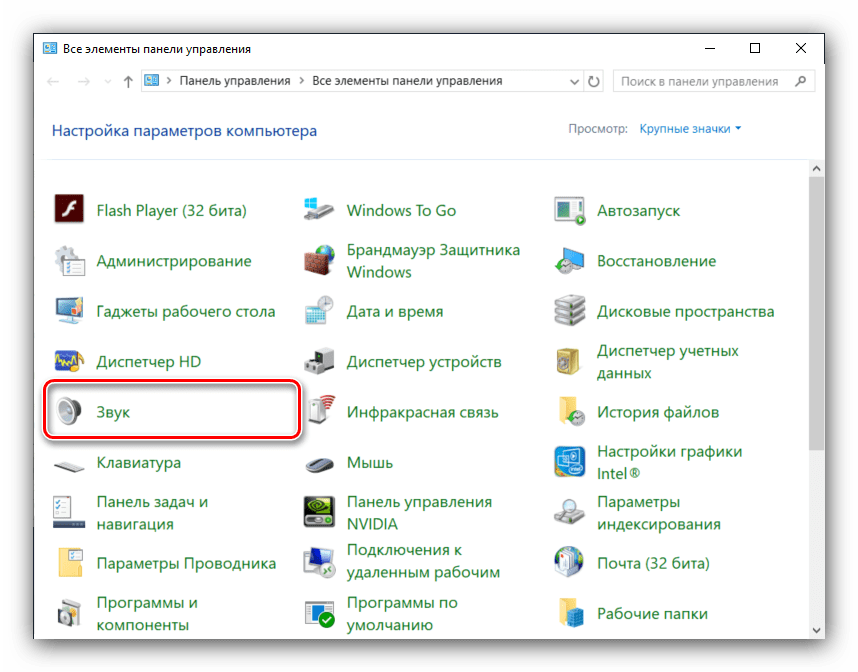The height and width of the screenshot is (672, 858).
Task: Open Flash Player (32 бита) icon
Action: tap(69, 210)
